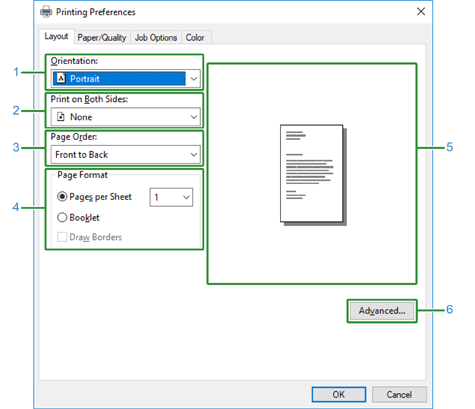The image size is (475, 409).
Task: Click the document preview page thumbnail
Action: [x=313, y=175]
